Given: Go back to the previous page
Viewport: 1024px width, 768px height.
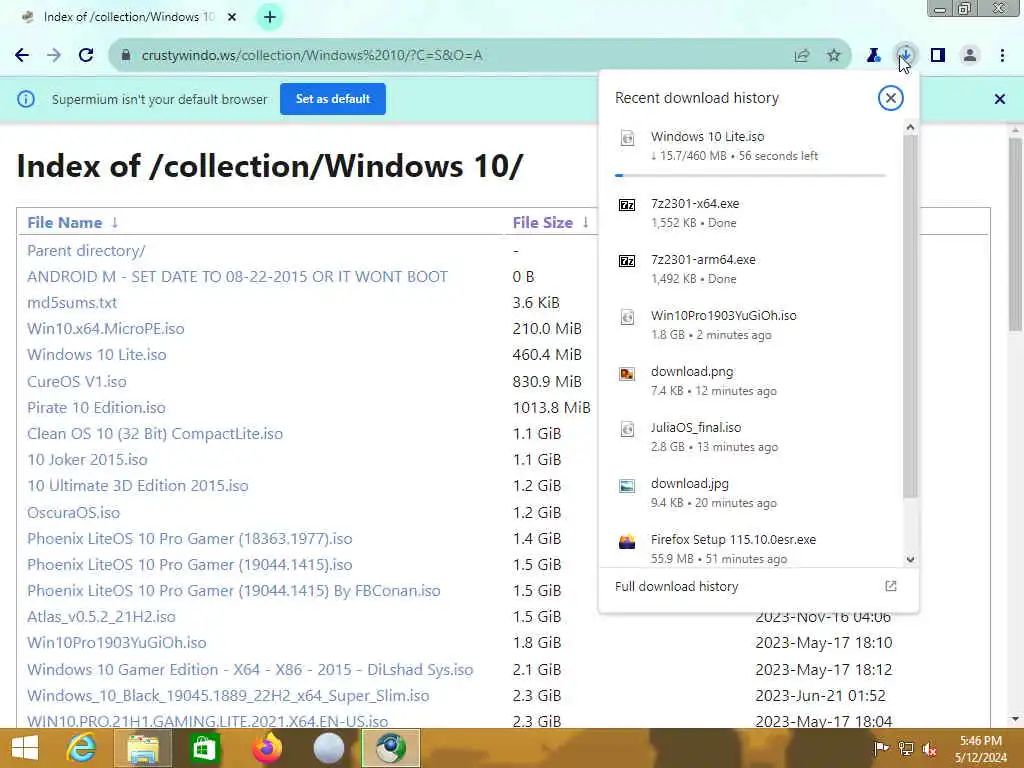Looking at the screenshot, I should (22, 56).
